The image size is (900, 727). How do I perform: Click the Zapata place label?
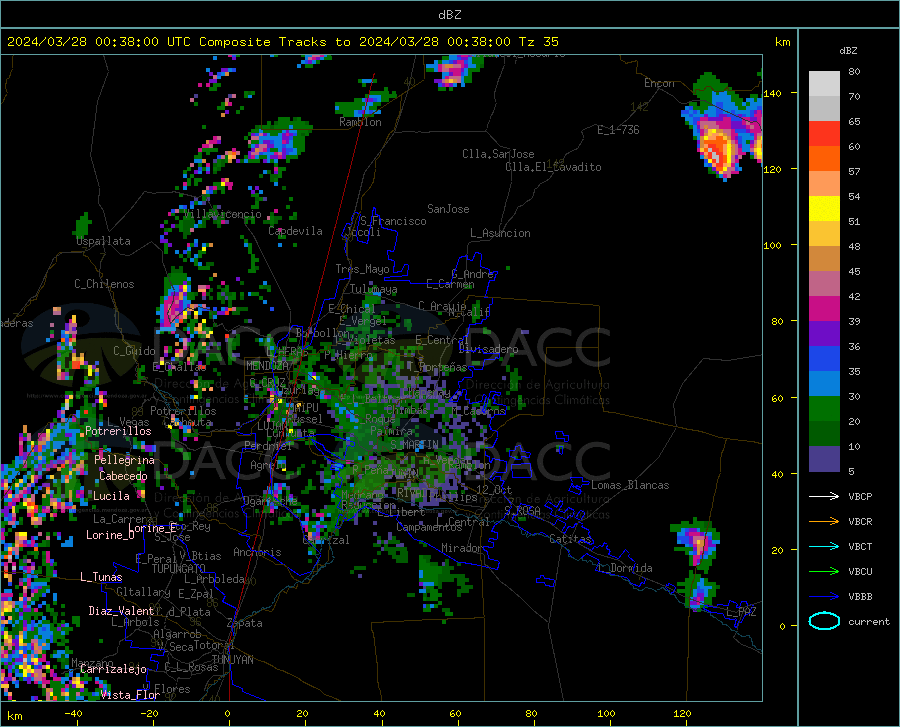[245, 623]
